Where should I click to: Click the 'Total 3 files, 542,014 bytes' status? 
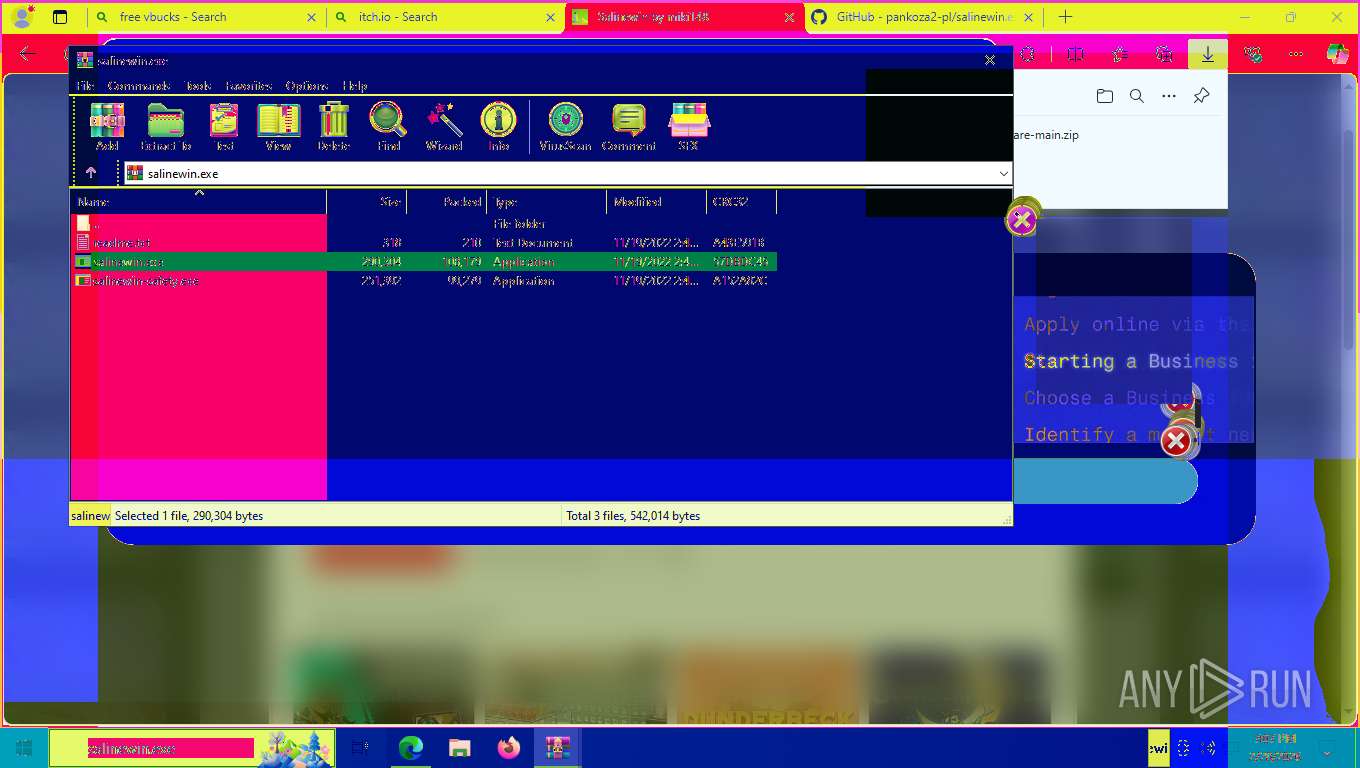(633, 516)
